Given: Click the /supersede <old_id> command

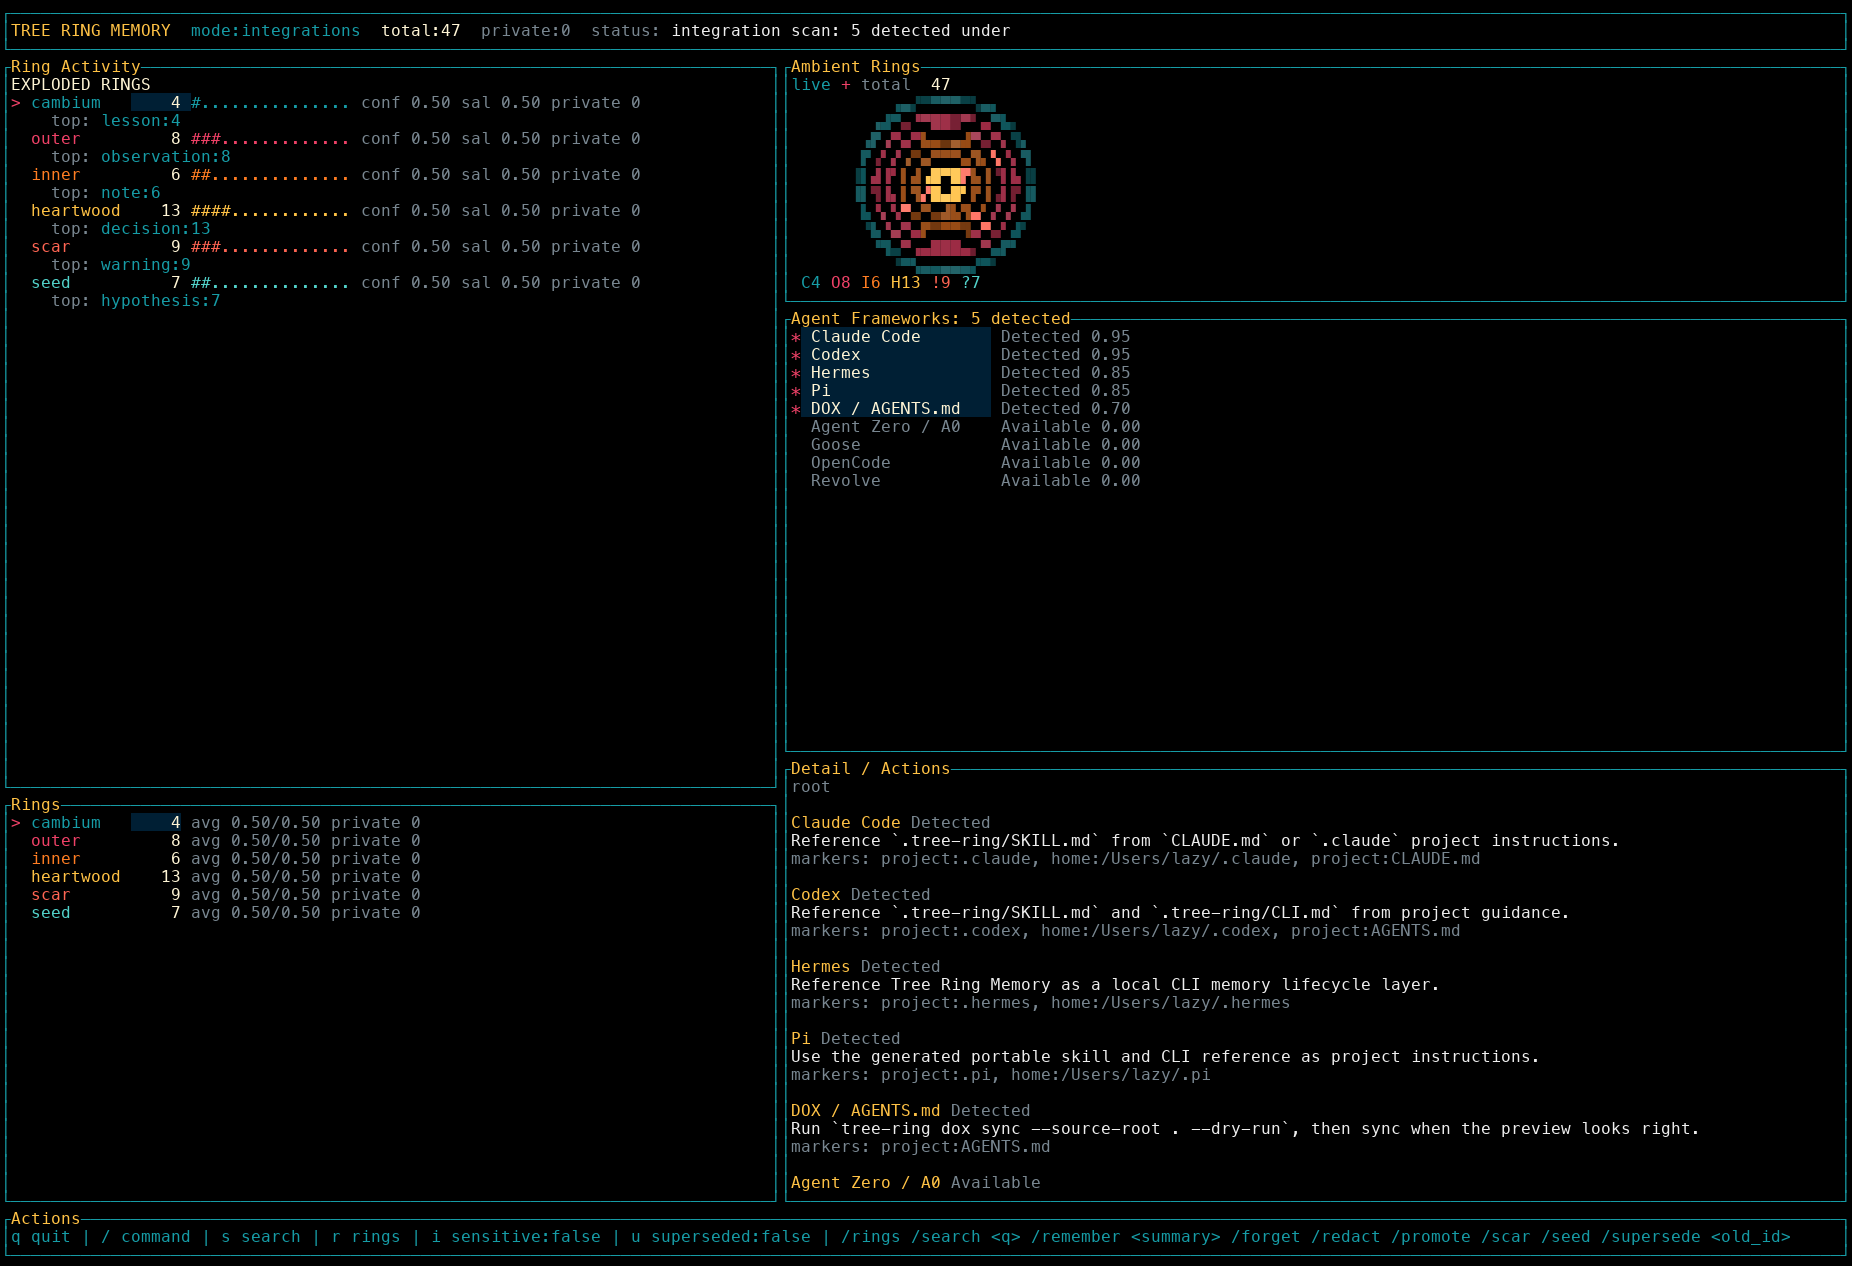Looking at the screenshot, I should tap(1696, 1237).
